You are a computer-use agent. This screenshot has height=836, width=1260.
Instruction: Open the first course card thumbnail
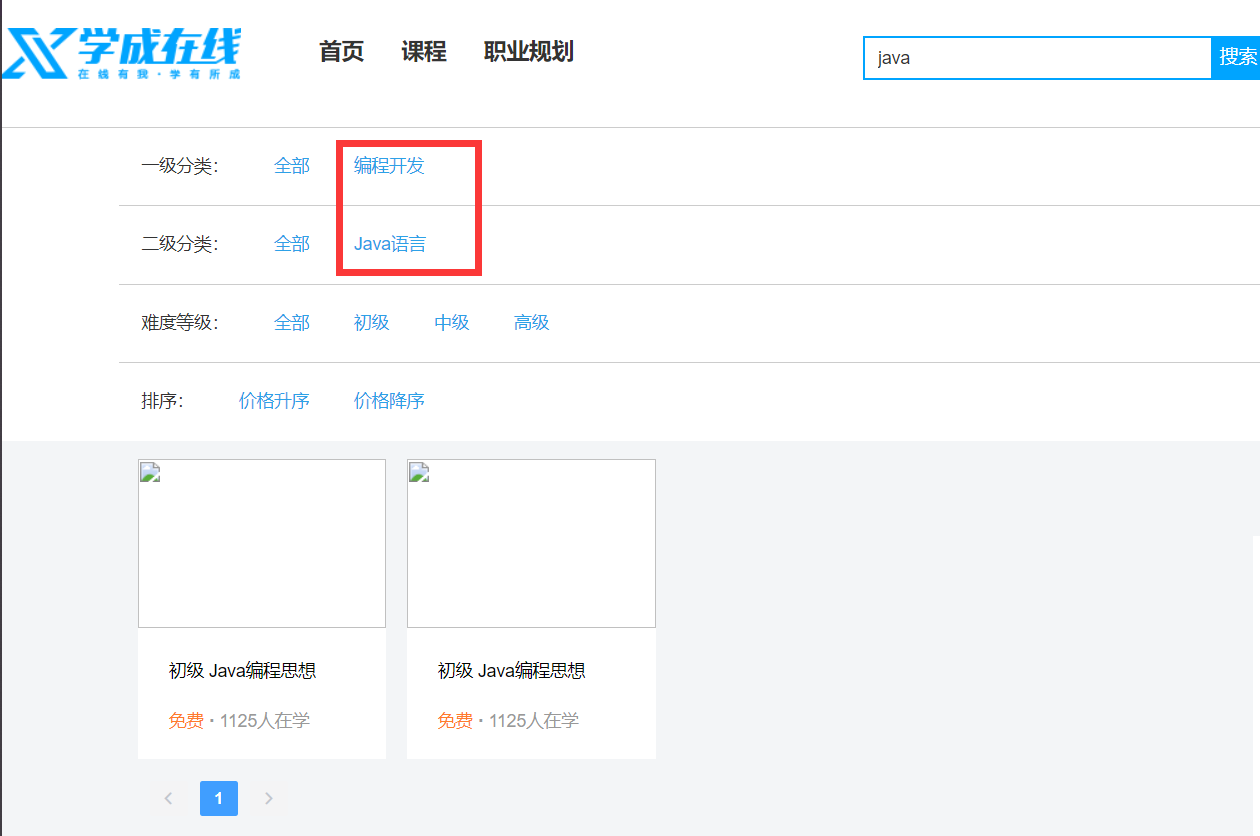click(262, 543)
